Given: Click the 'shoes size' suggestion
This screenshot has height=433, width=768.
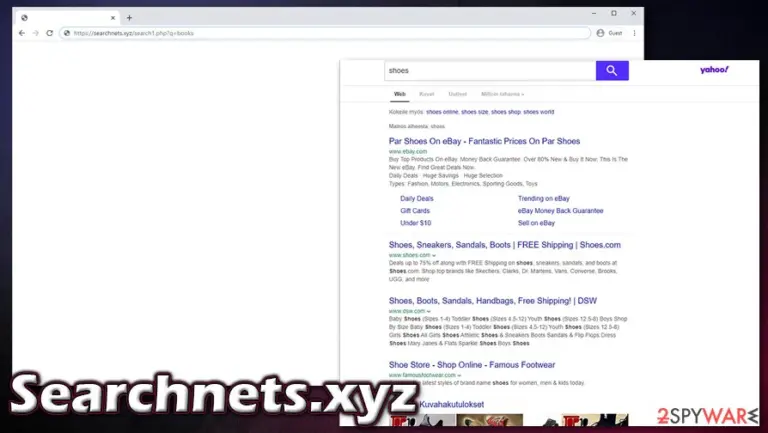Looking at the screenshot, I should 474,112.
